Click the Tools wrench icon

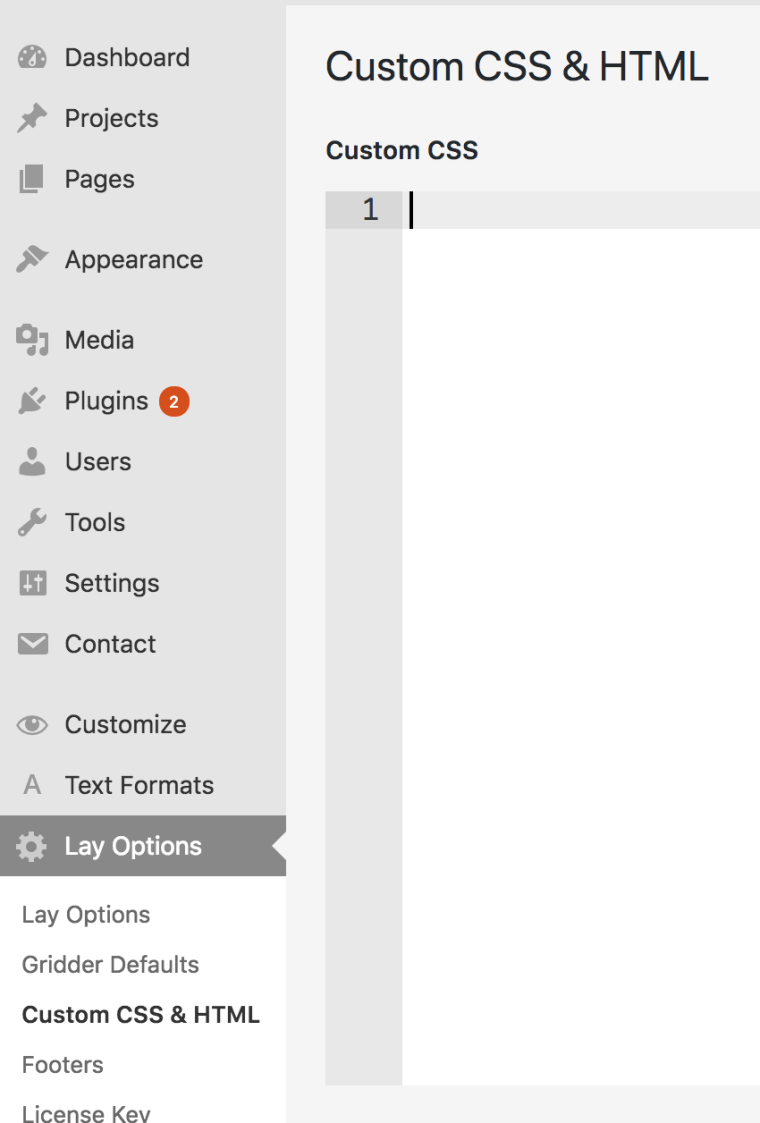pos(32,523)
